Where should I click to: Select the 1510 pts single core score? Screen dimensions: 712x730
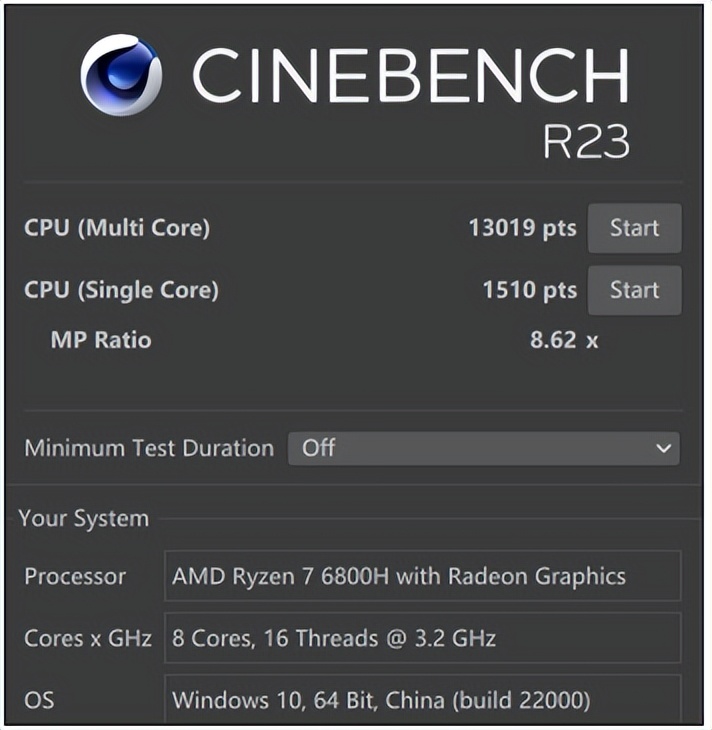tap(529, 290)
